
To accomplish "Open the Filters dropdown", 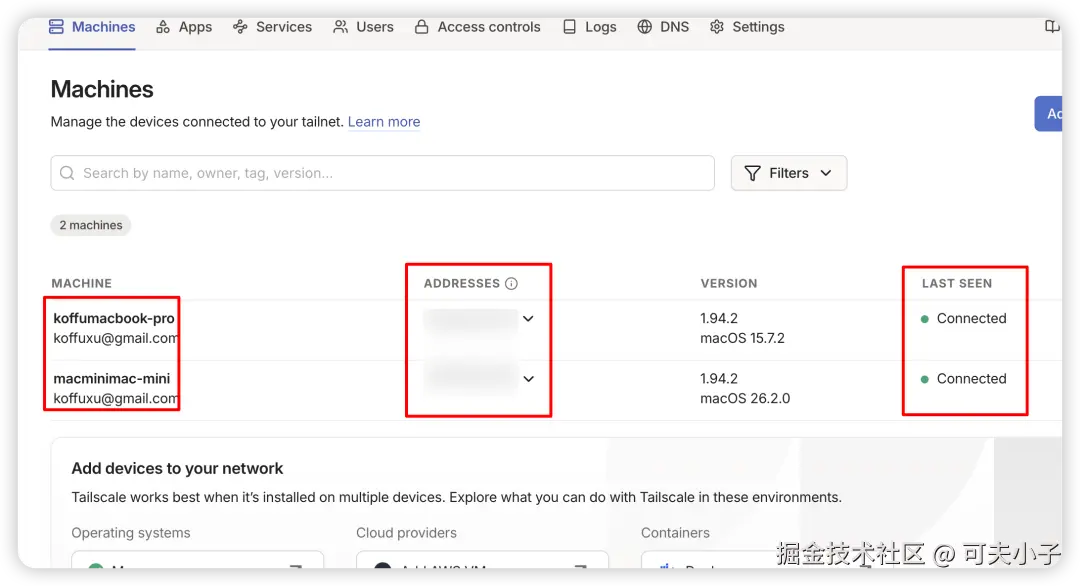I will tap(789, 173).
